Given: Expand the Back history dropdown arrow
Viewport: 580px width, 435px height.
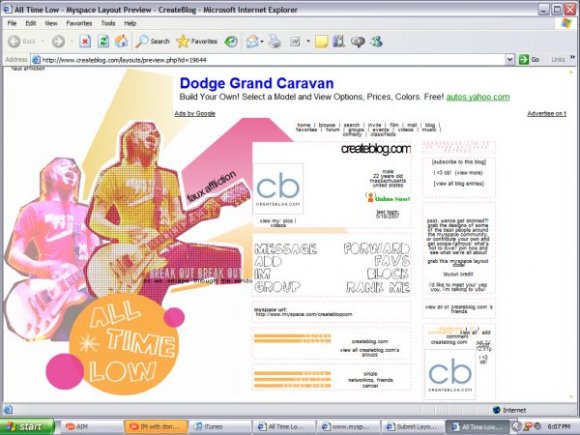Looking at the screenshot, I should (43, 41).
